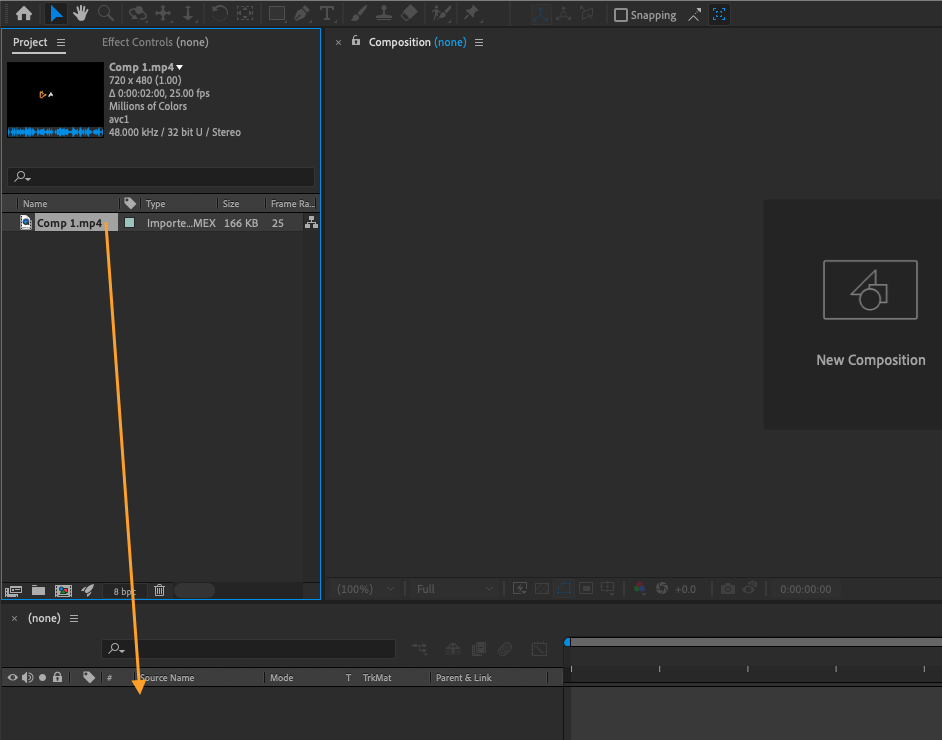
Task: Toggle the lock on the Composition panel
Action: [356, 41]
